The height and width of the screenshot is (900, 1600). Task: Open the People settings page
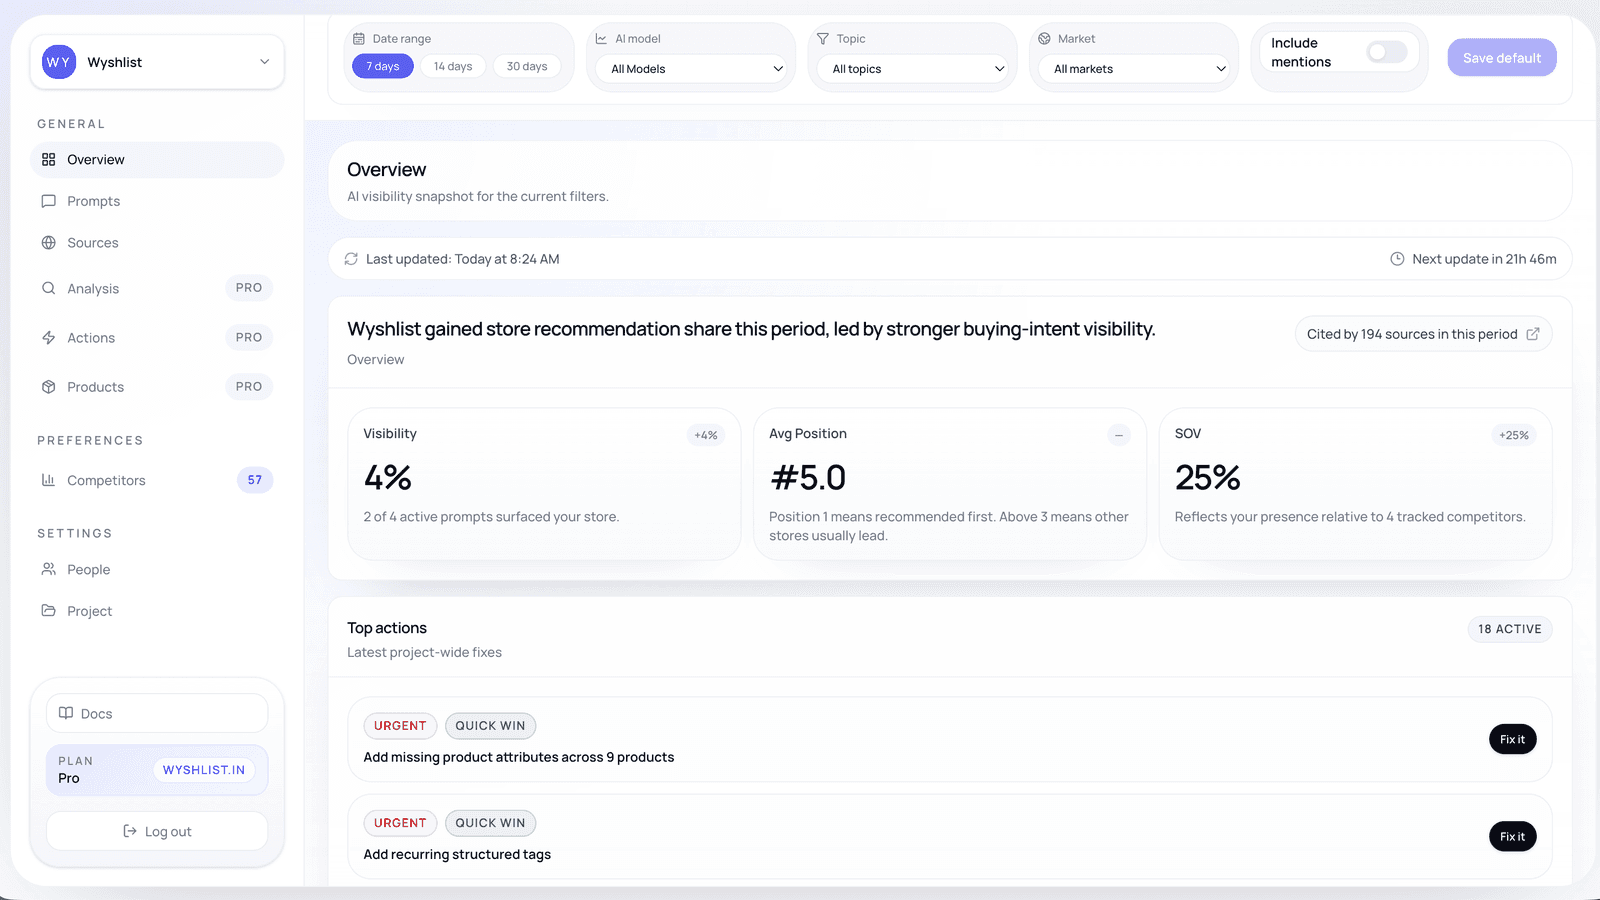point(157,569)
